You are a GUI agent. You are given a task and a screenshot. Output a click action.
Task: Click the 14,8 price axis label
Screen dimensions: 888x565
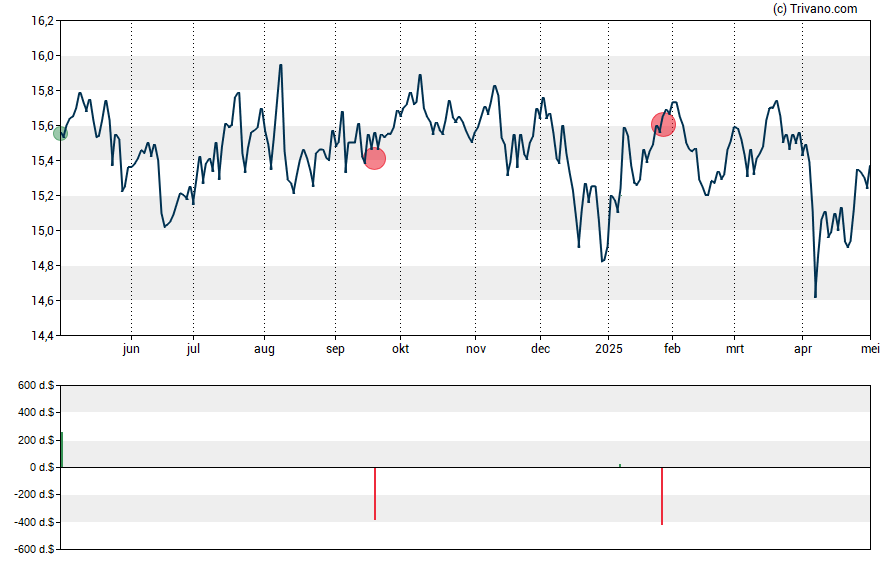point(42,266)
